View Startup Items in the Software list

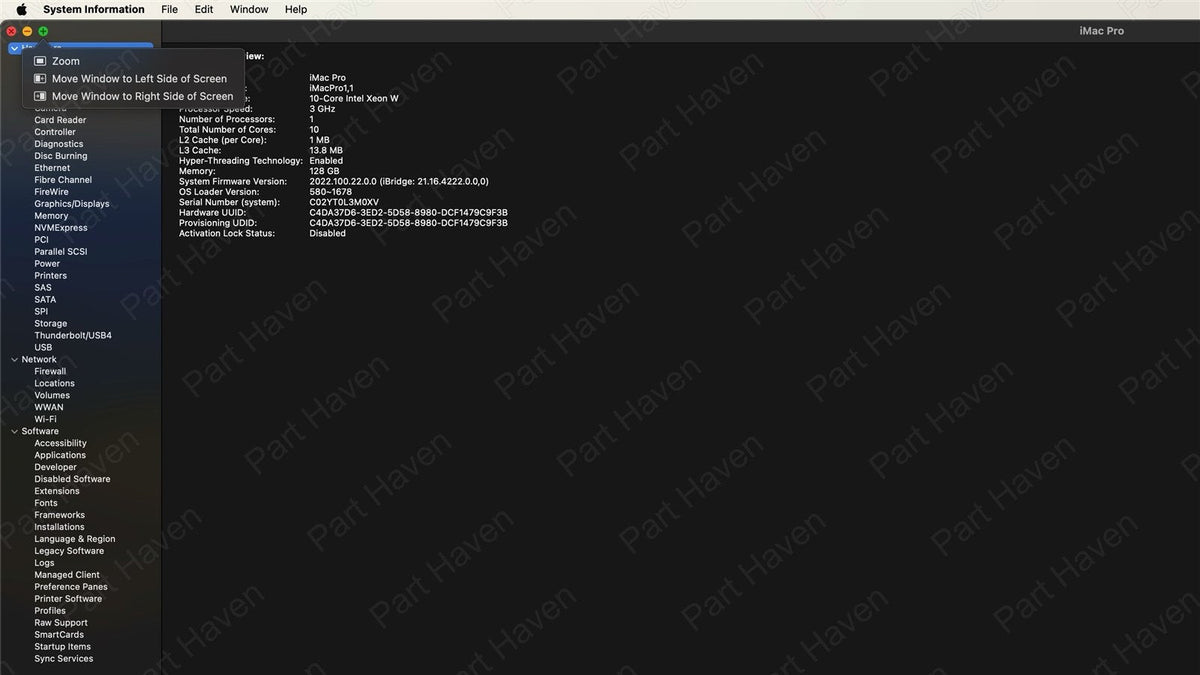62,647
